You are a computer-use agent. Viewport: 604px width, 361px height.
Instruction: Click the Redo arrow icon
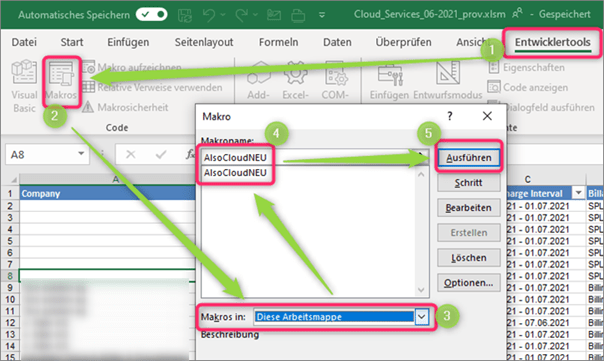click(x=242, y=15)
